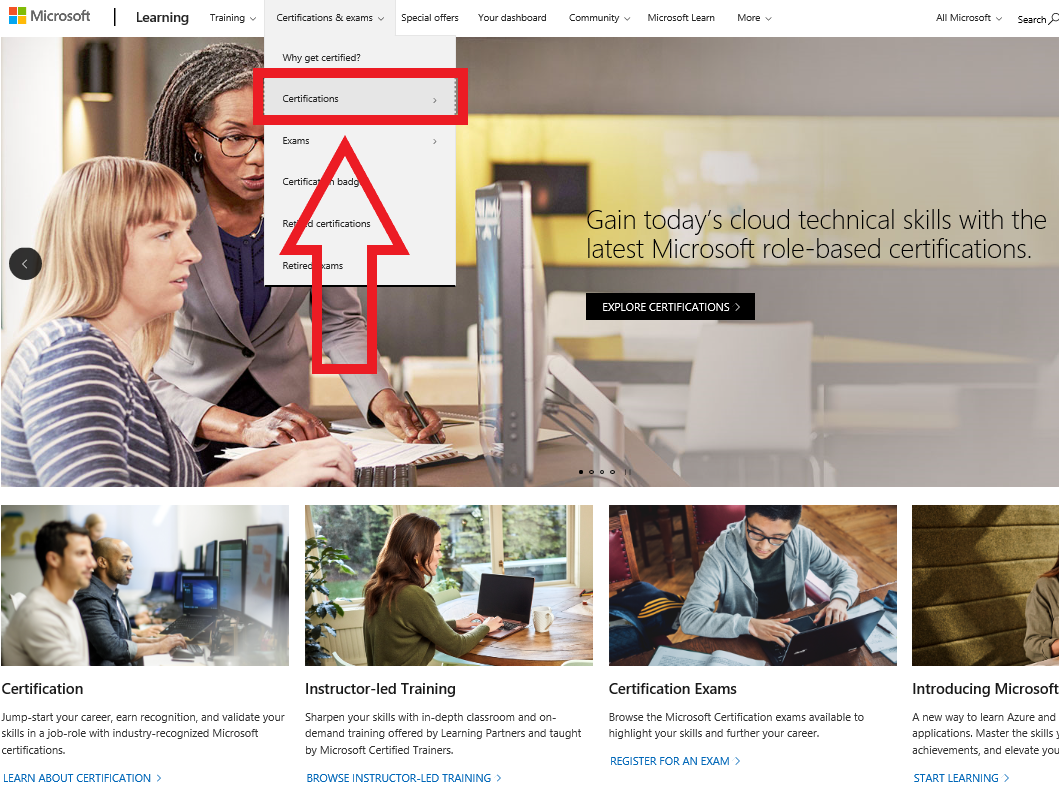
Task: Click the Explore Certifications button
Action: click(x=670, y=307)
